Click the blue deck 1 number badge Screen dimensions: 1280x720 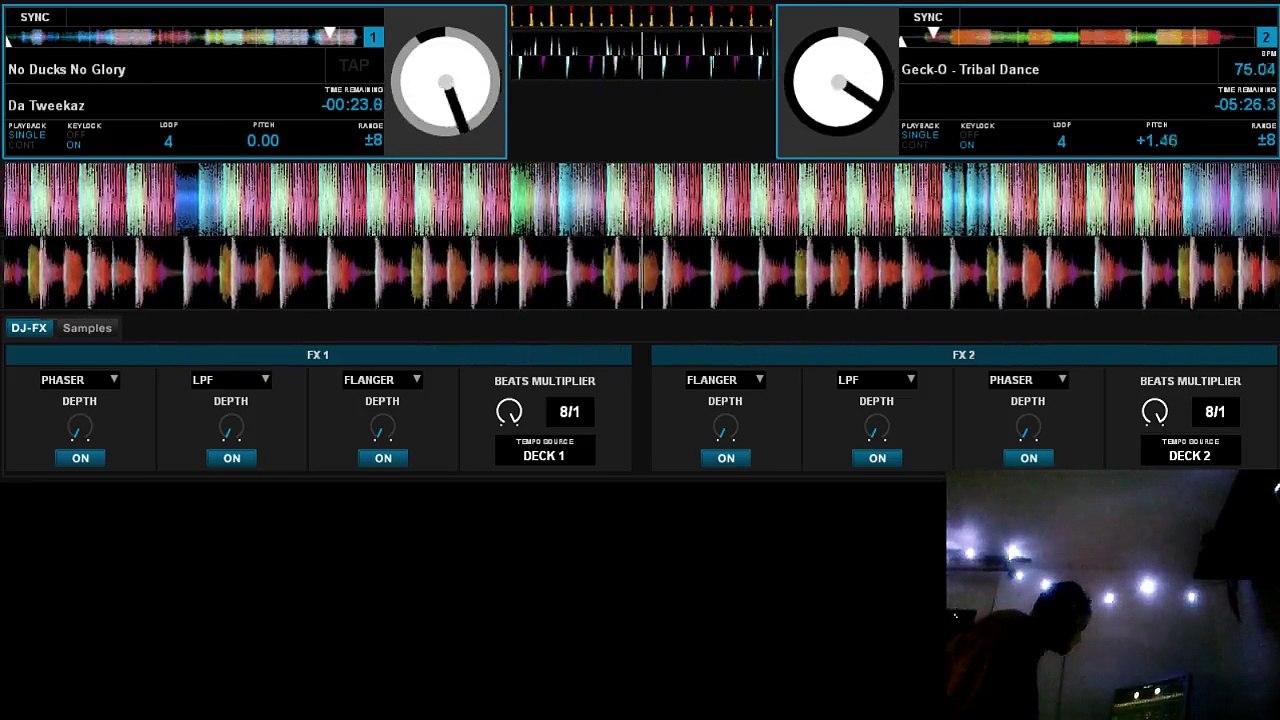tap(373, 38)
